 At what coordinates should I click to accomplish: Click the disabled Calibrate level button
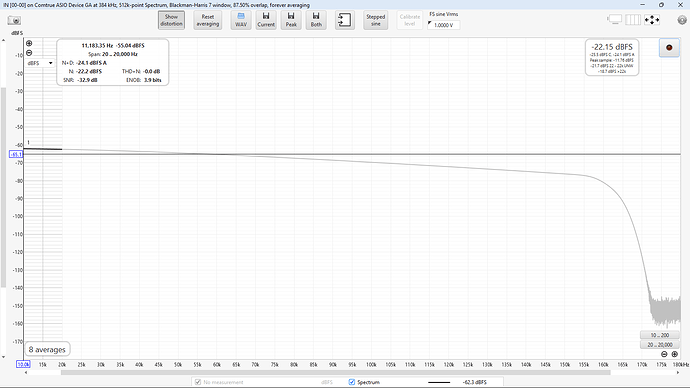(x=410, y=20)
